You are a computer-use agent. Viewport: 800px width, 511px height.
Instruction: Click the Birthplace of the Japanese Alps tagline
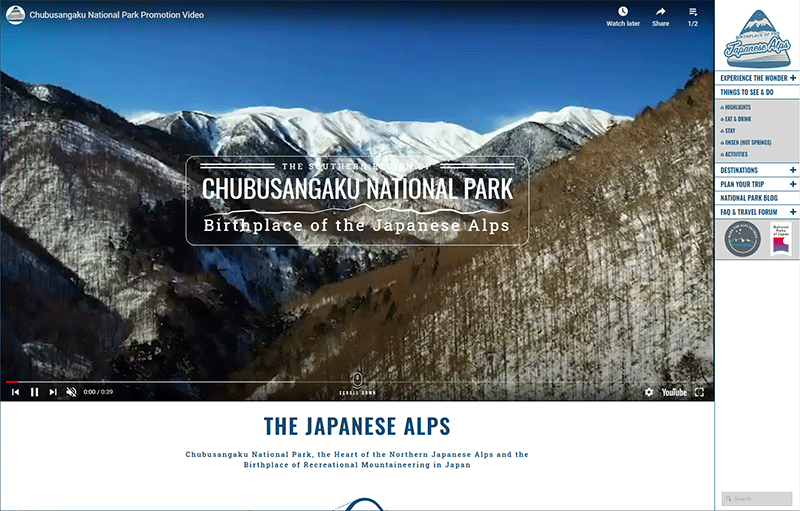357,225
